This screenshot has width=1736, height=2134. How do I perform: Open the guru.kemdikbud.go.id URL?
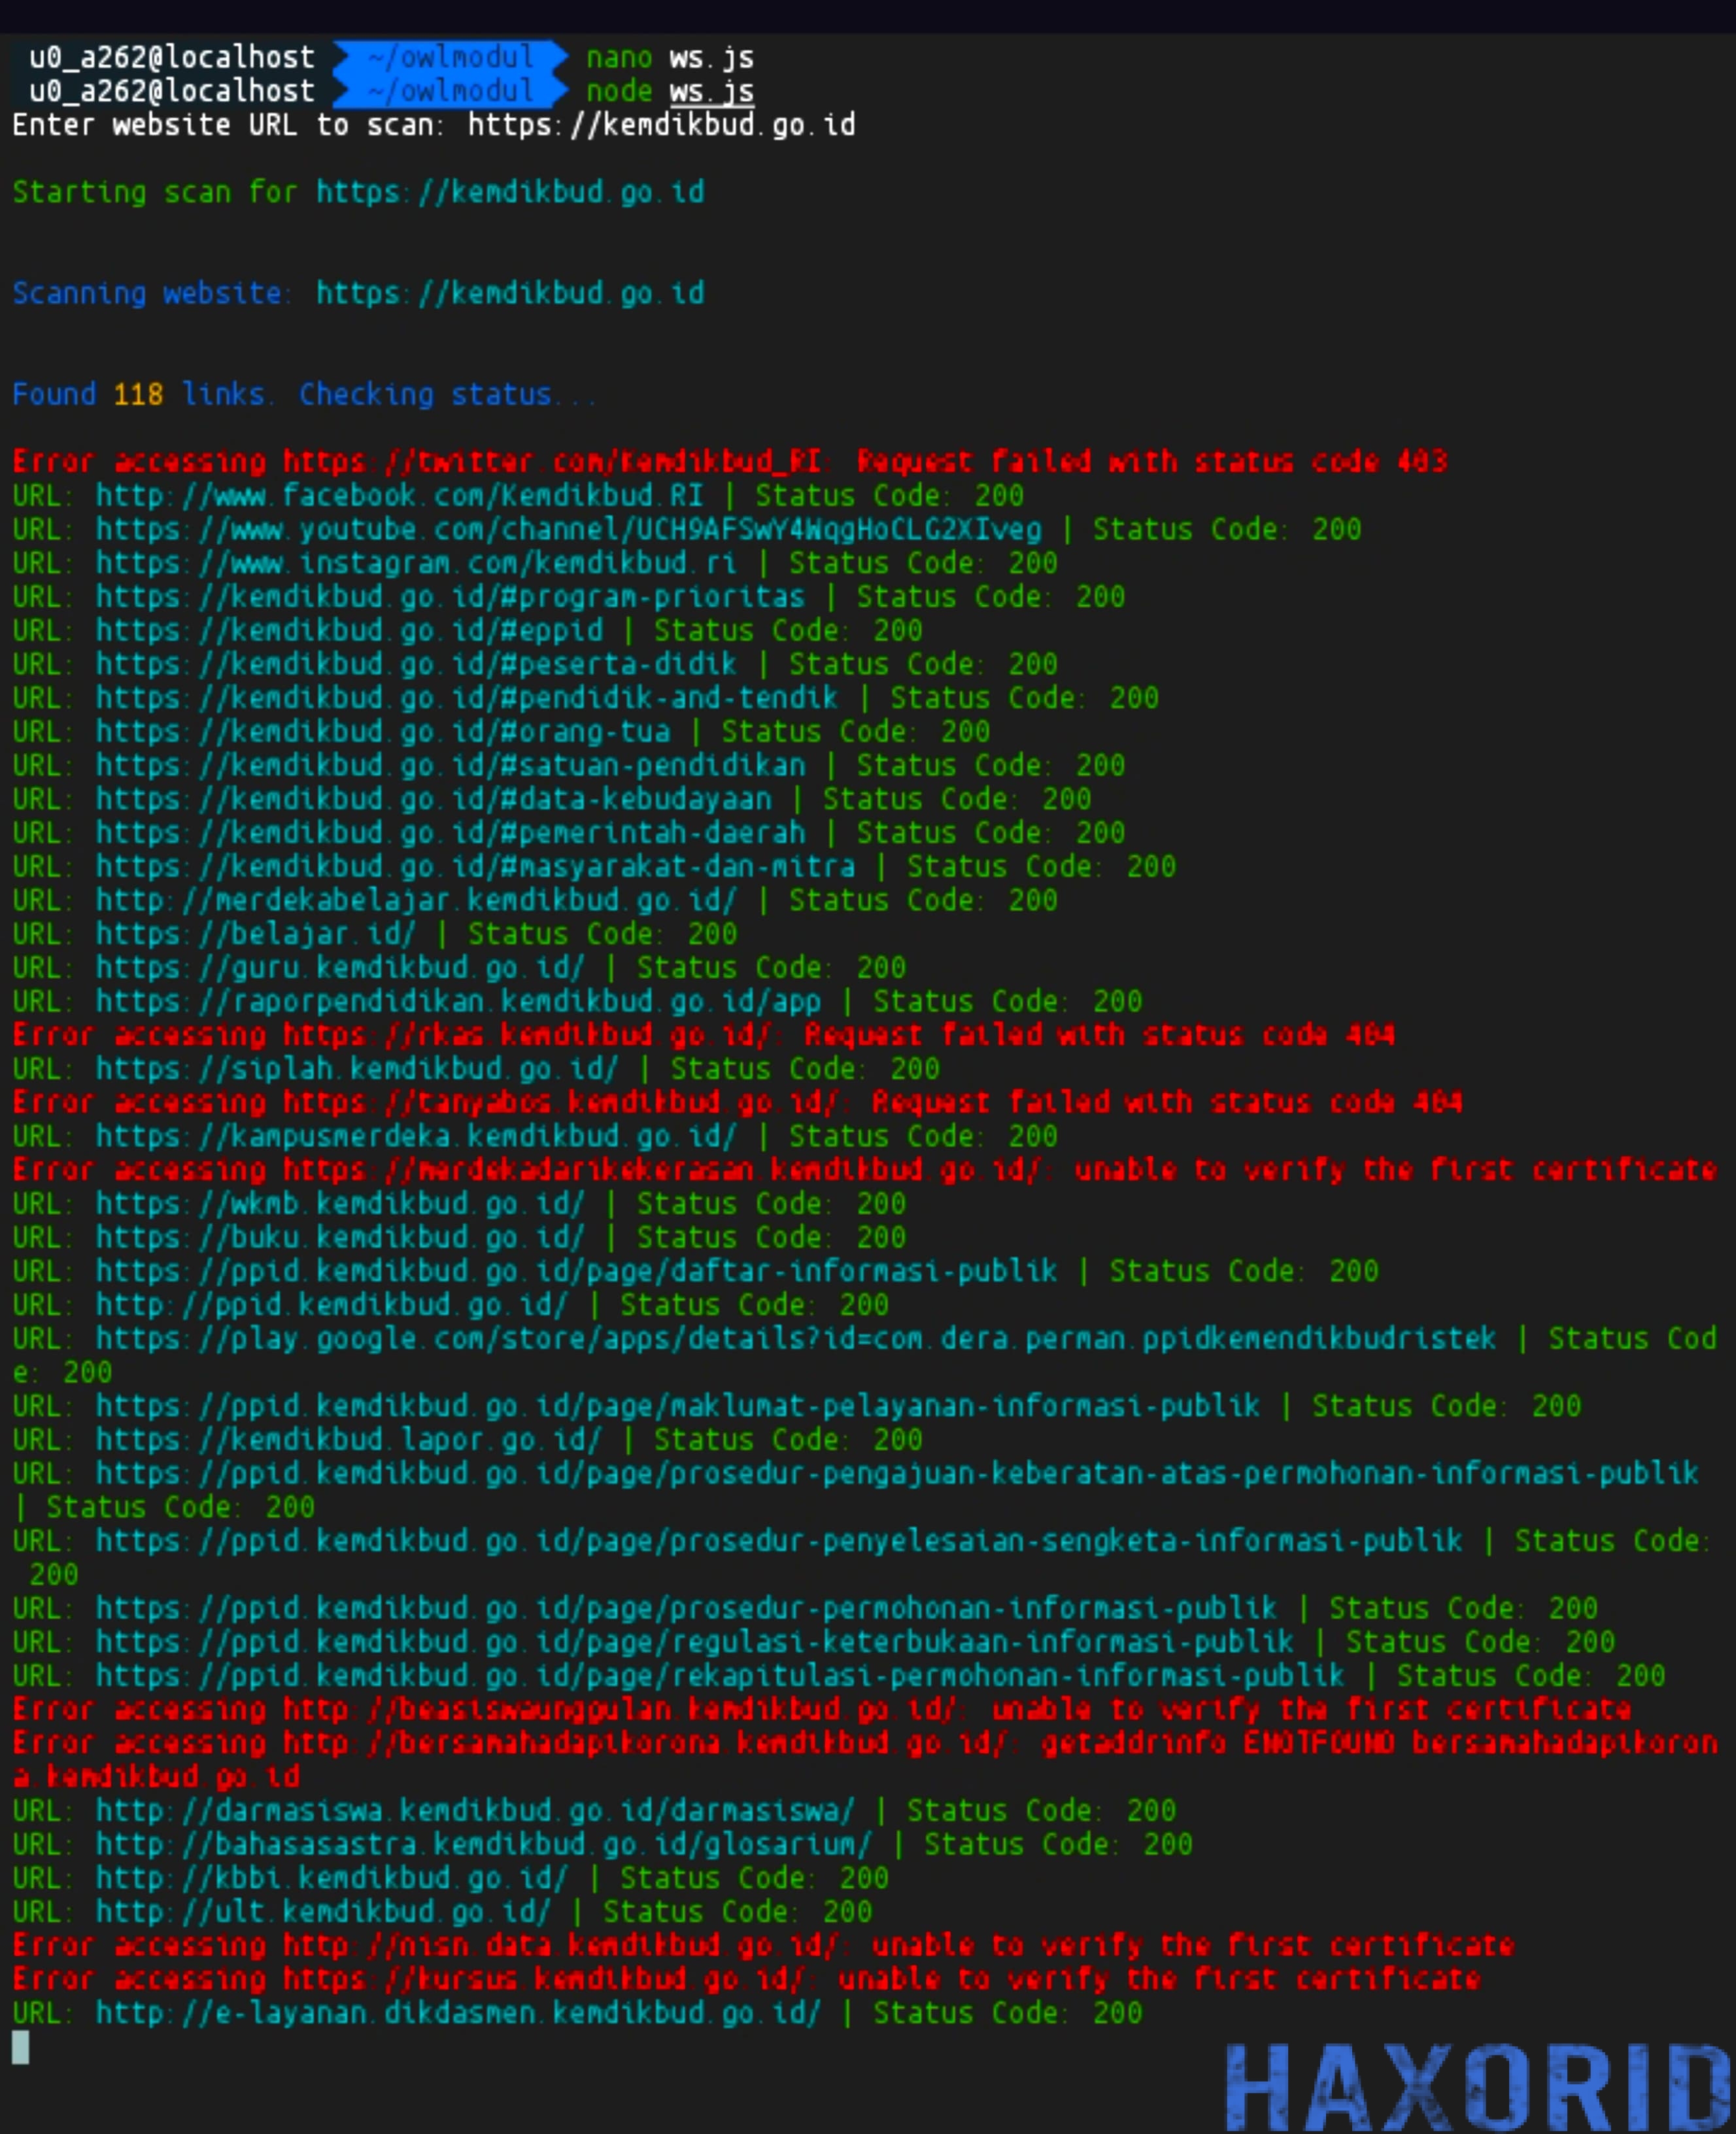[x=340, y=969]
